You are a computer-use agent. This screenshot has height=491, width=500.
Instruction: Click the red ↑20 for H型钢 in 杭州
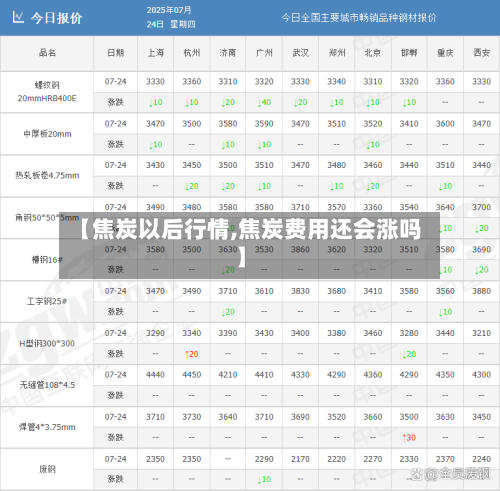[x=192, y=354]
